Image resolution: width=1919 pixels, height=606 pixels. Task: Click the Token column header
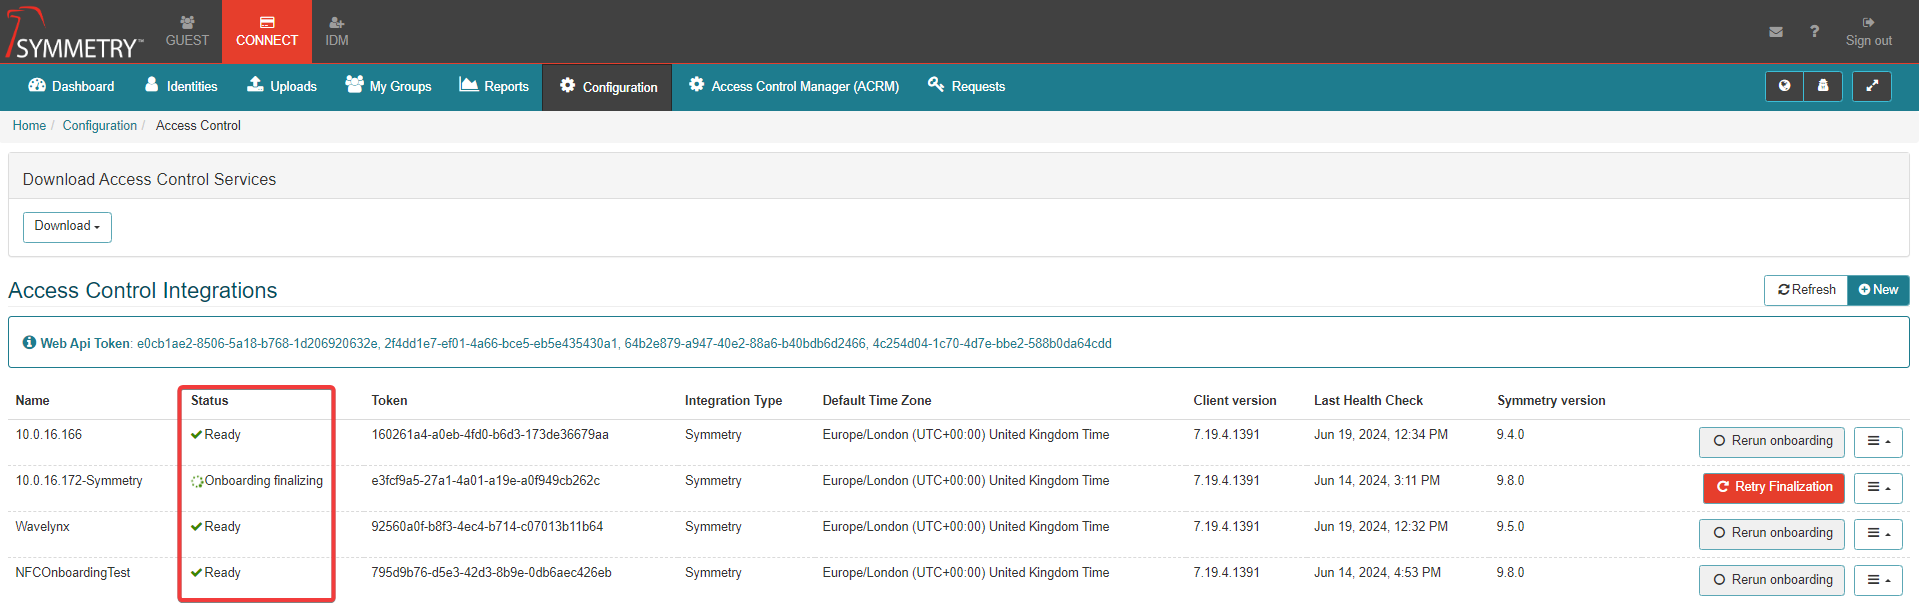point(389,400)
